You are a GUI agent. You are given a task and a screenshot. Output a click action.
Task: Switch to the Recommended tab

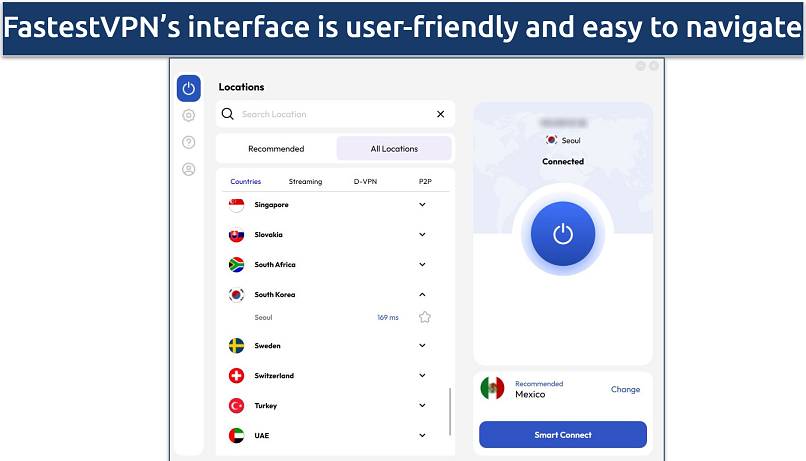(x=276, y=149)
